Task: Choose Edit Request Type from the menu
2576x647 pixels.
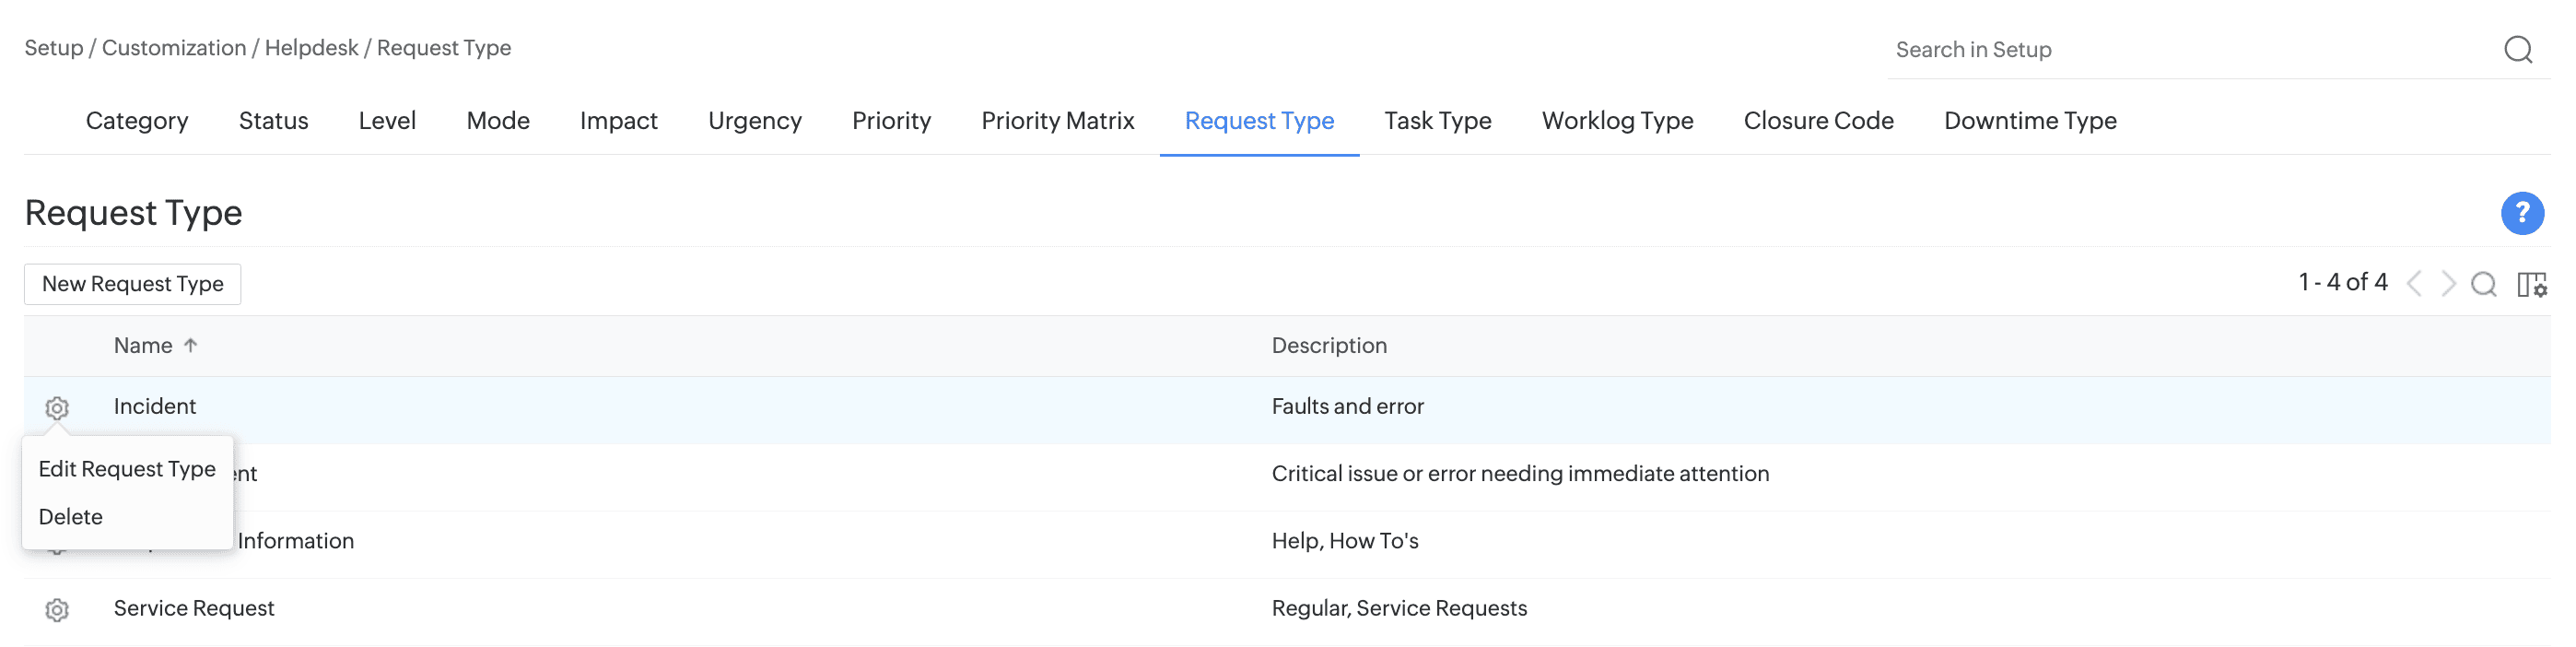Action: pos(127,469)
